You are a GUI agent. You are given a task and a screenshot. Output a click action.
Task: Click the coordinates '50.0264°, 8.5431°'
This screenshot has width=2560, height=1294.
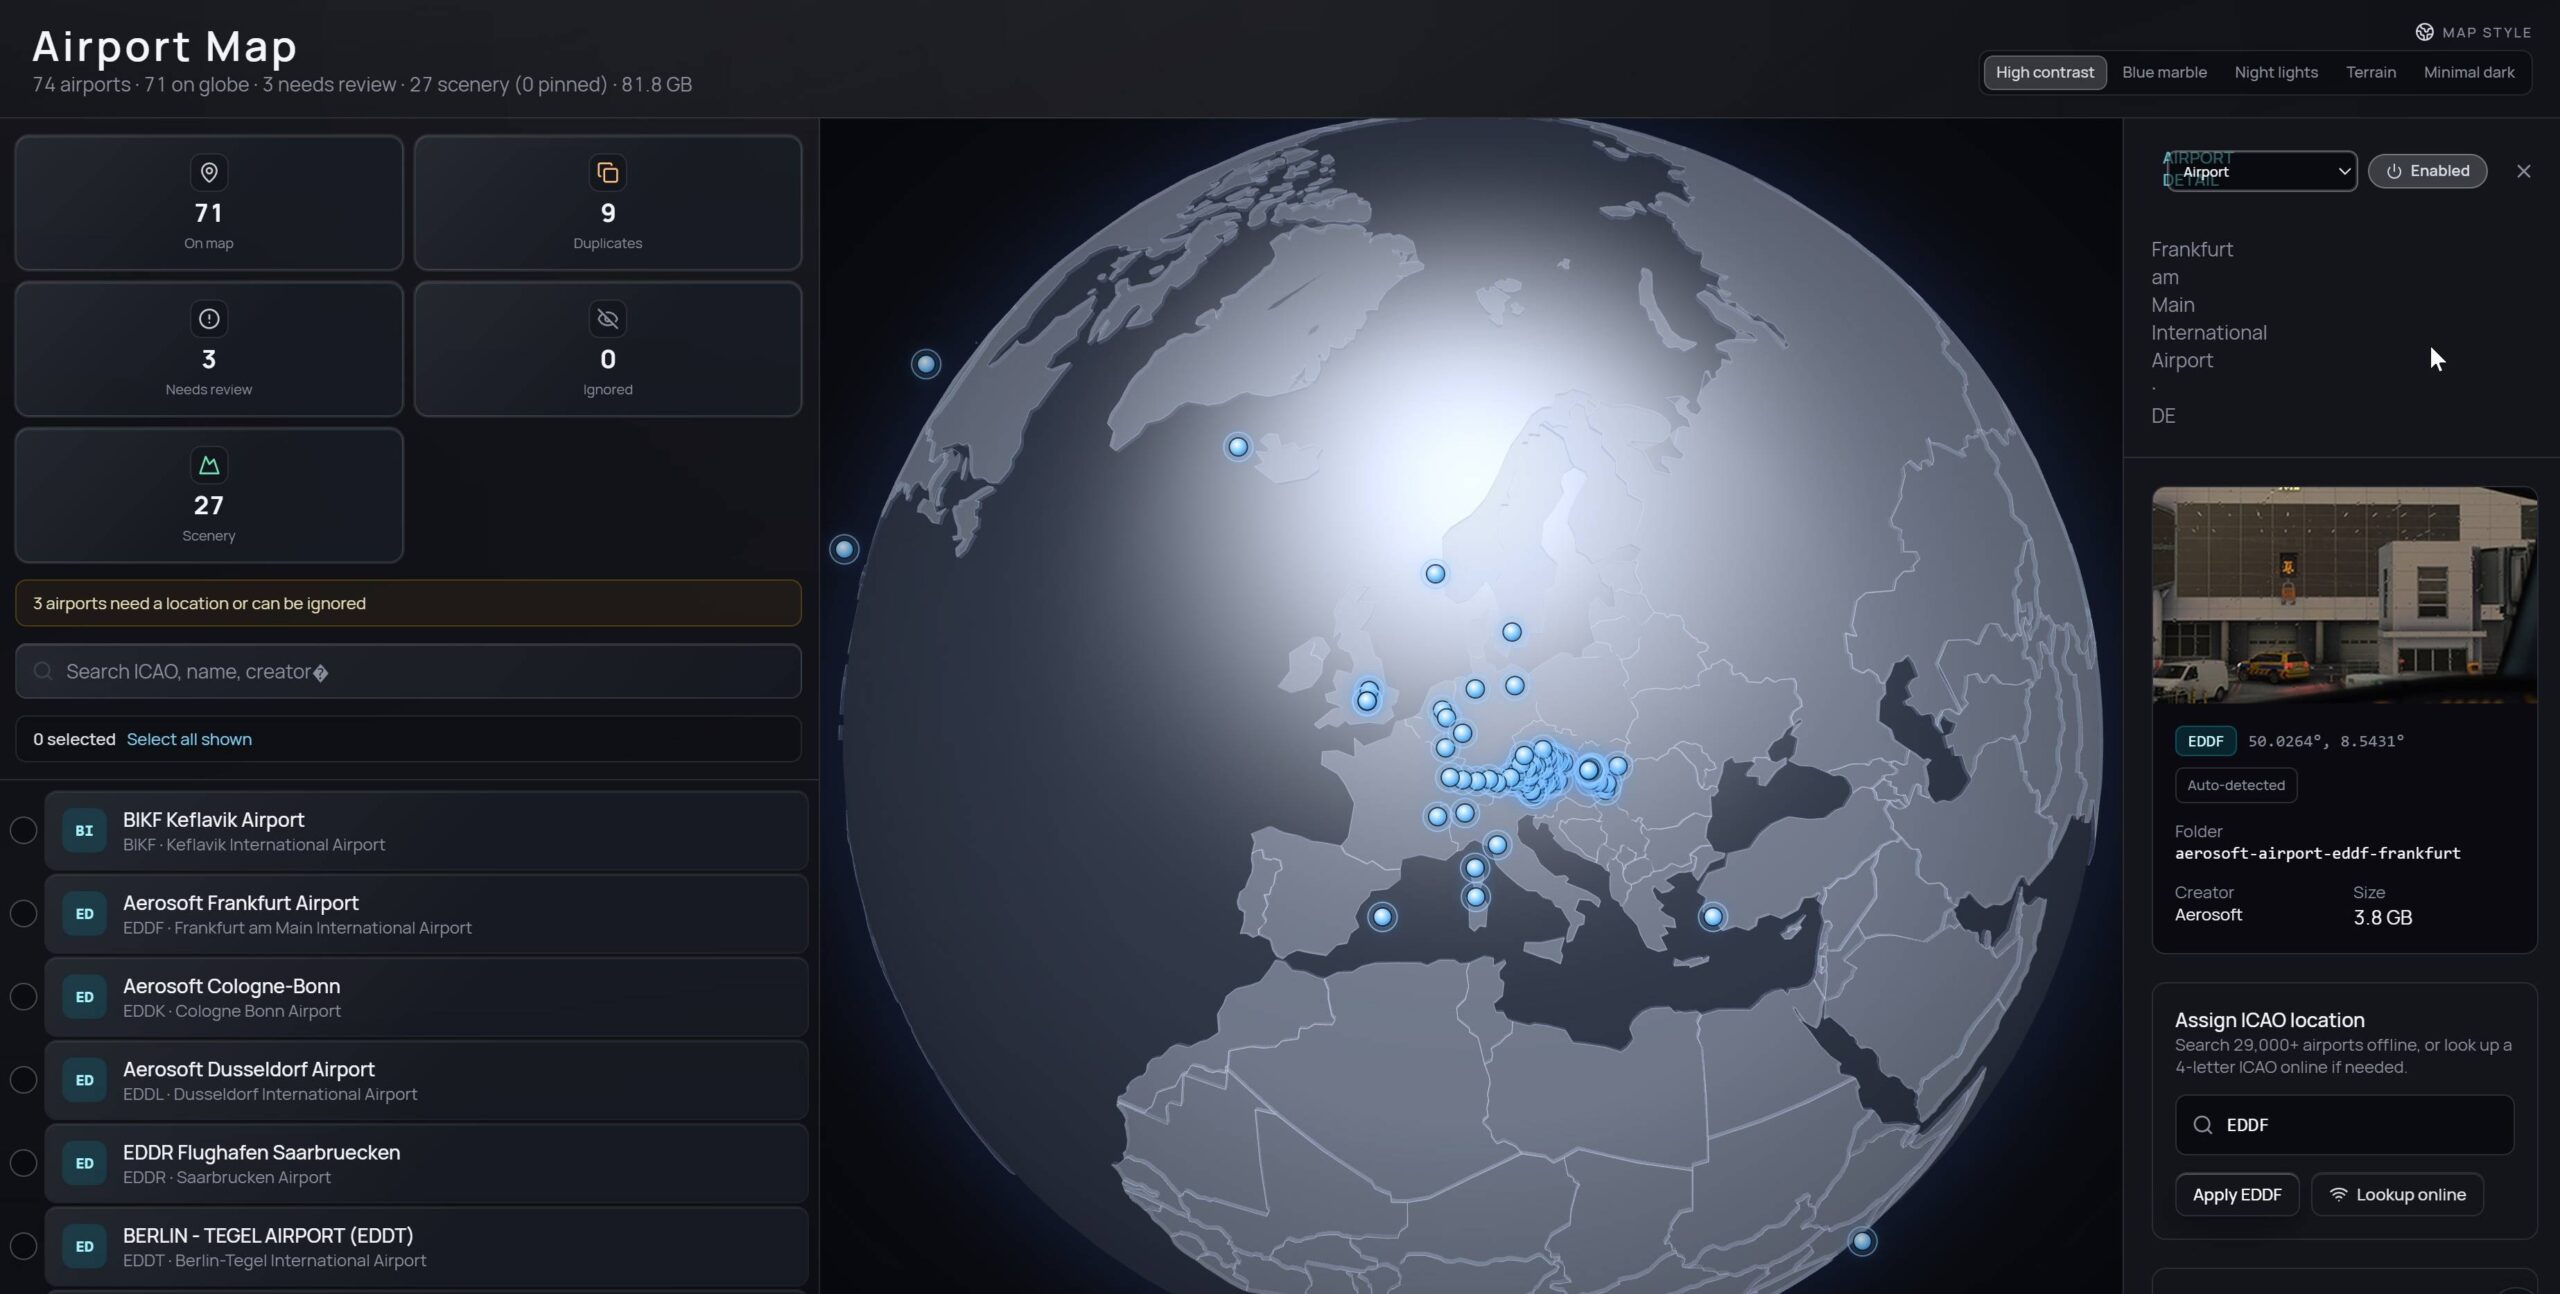pos(2326,741)
